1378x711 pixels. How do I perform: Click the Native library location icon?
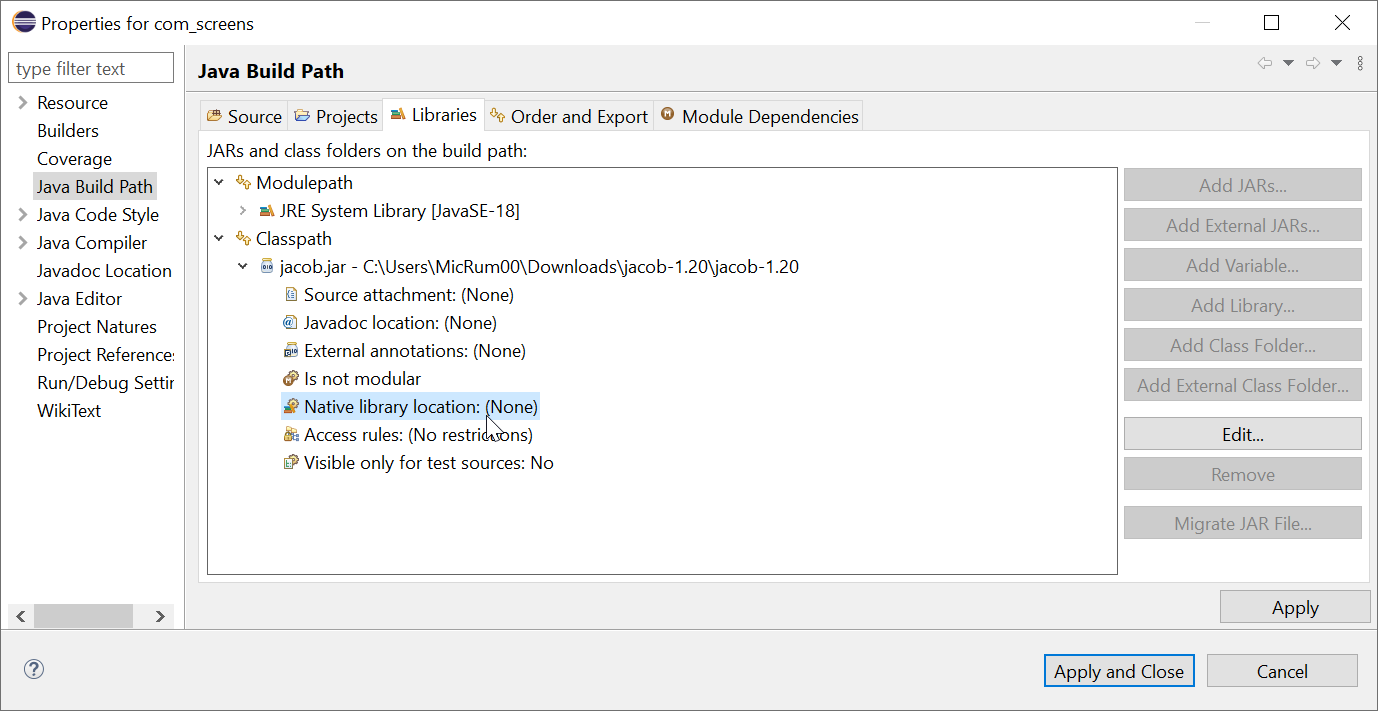(x=291, y=406)
